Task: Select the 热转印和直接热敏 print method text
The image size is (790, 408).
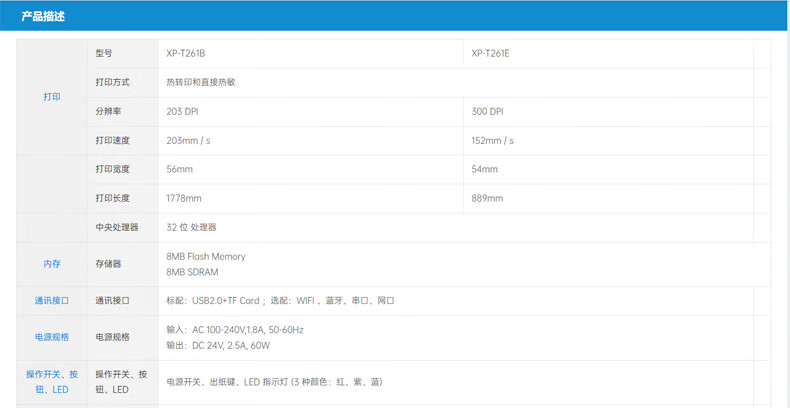Action: 201,83
